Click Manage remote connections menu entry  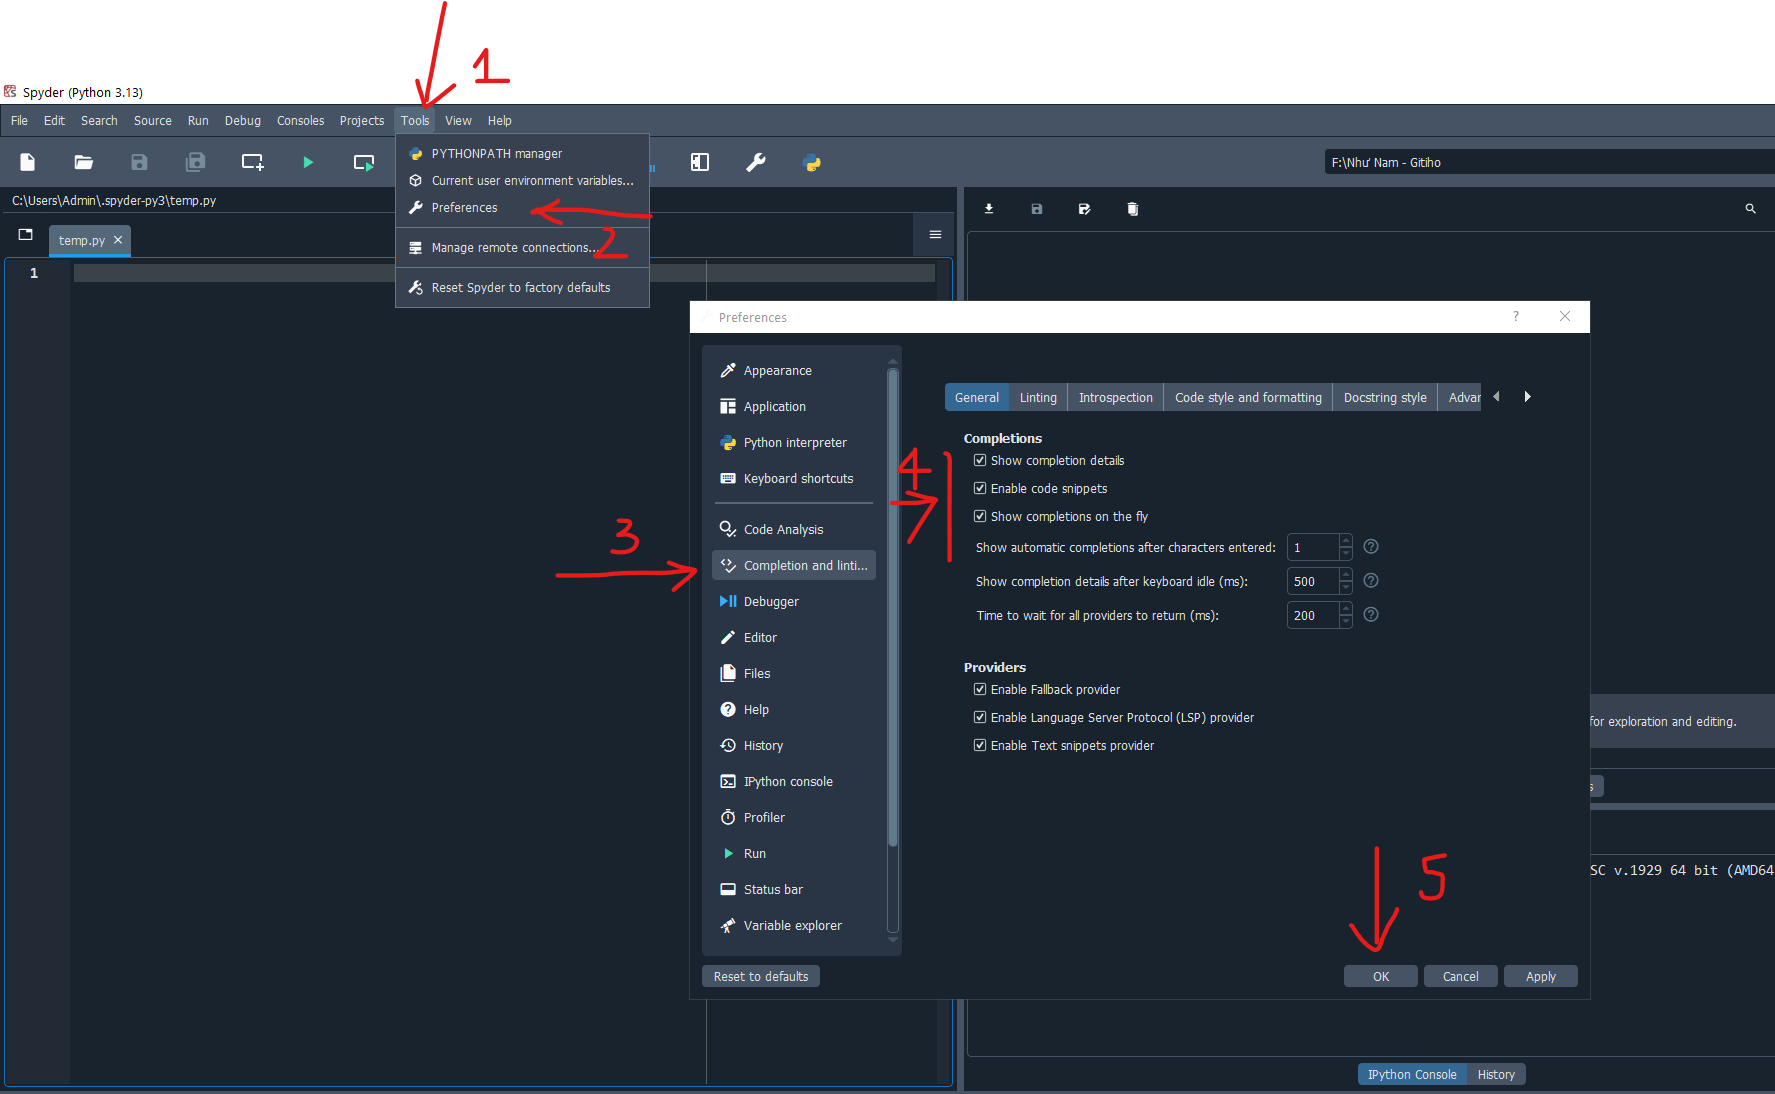pyautogui.click(x=522, y=247)
